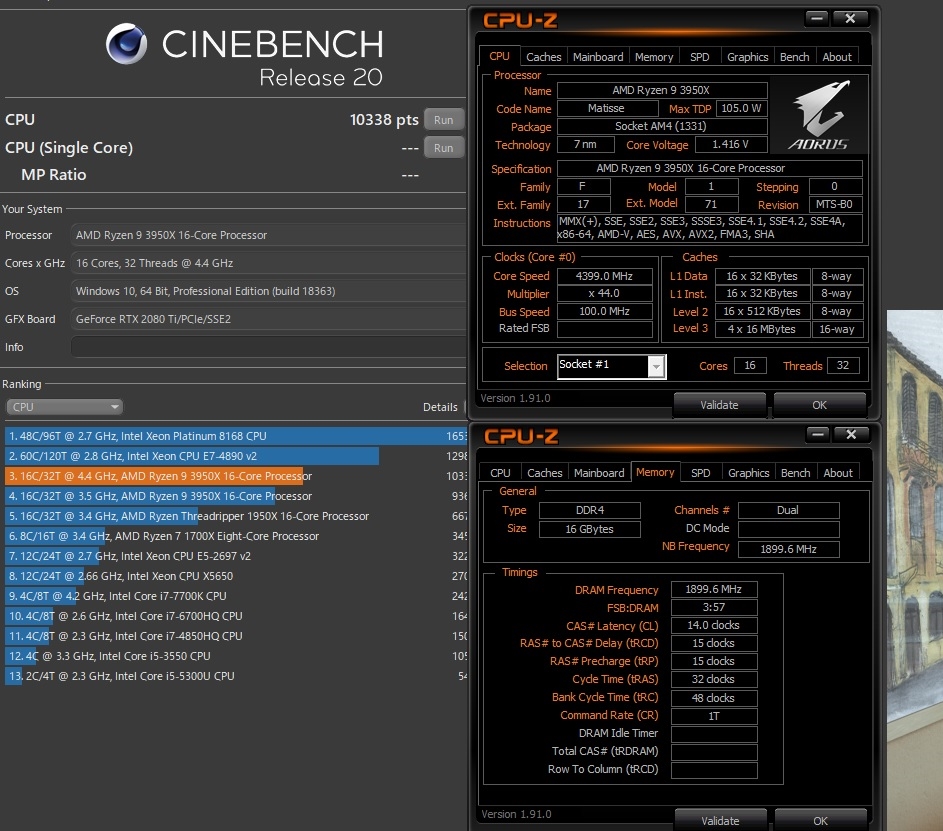The image size is (943, 831).
Task: Open About tab in top CPU-Z window
Action: [x=837, y=57]
